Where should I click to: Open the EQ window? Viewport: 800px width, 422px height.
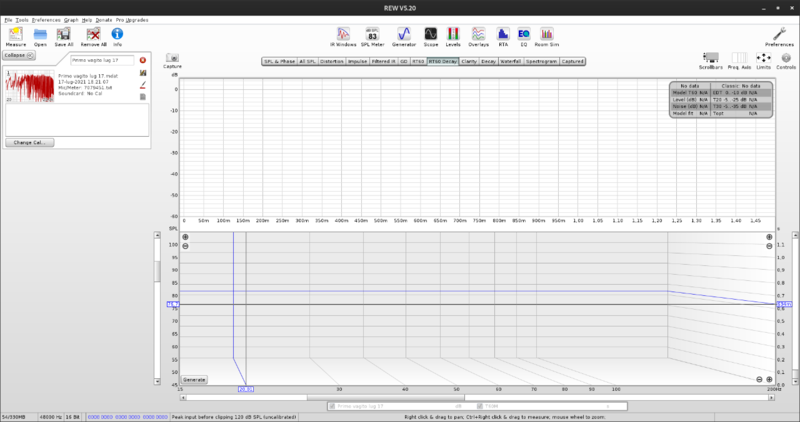523,35
